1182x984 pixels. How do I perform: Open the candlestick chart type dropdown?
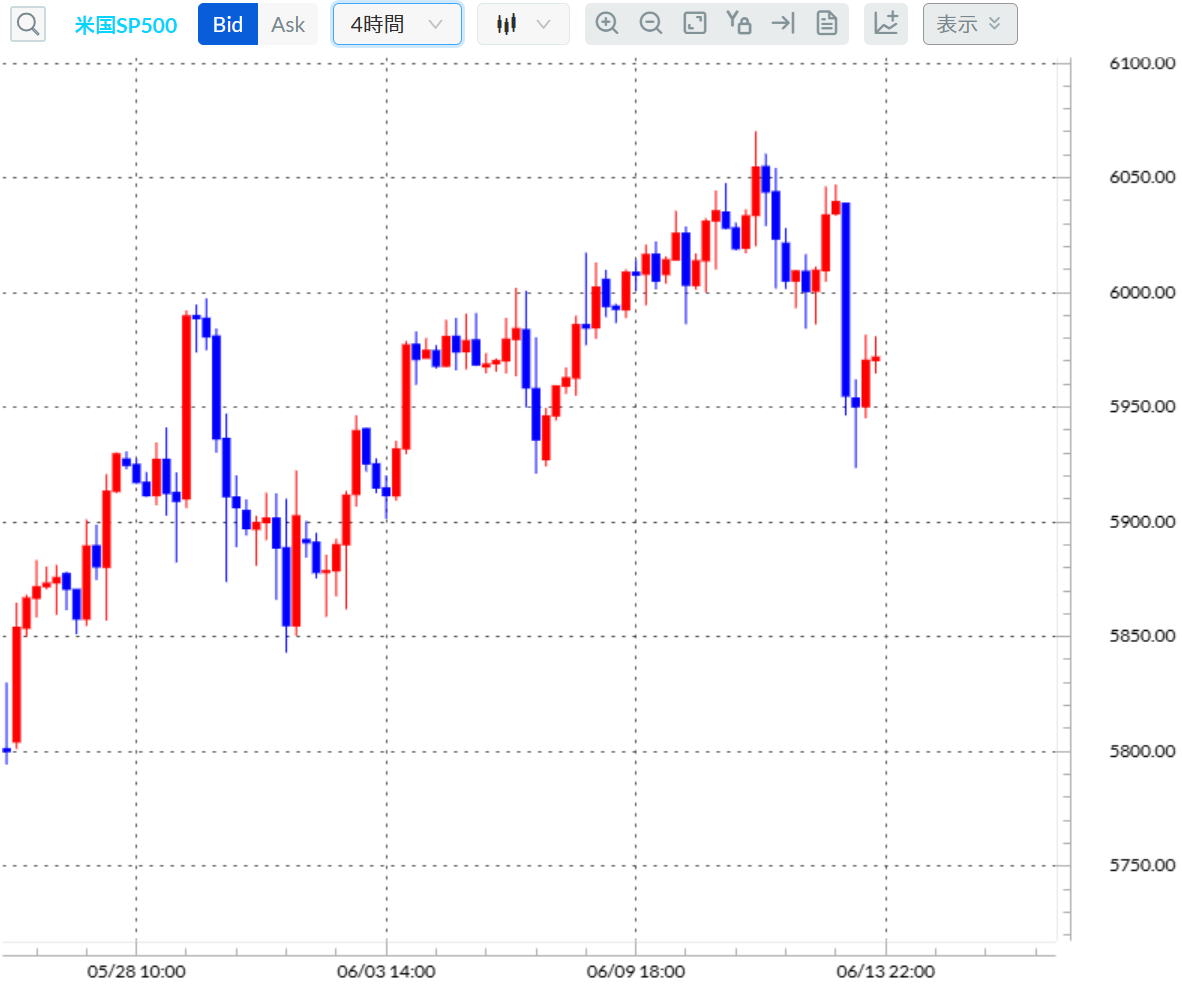(523, 24)
